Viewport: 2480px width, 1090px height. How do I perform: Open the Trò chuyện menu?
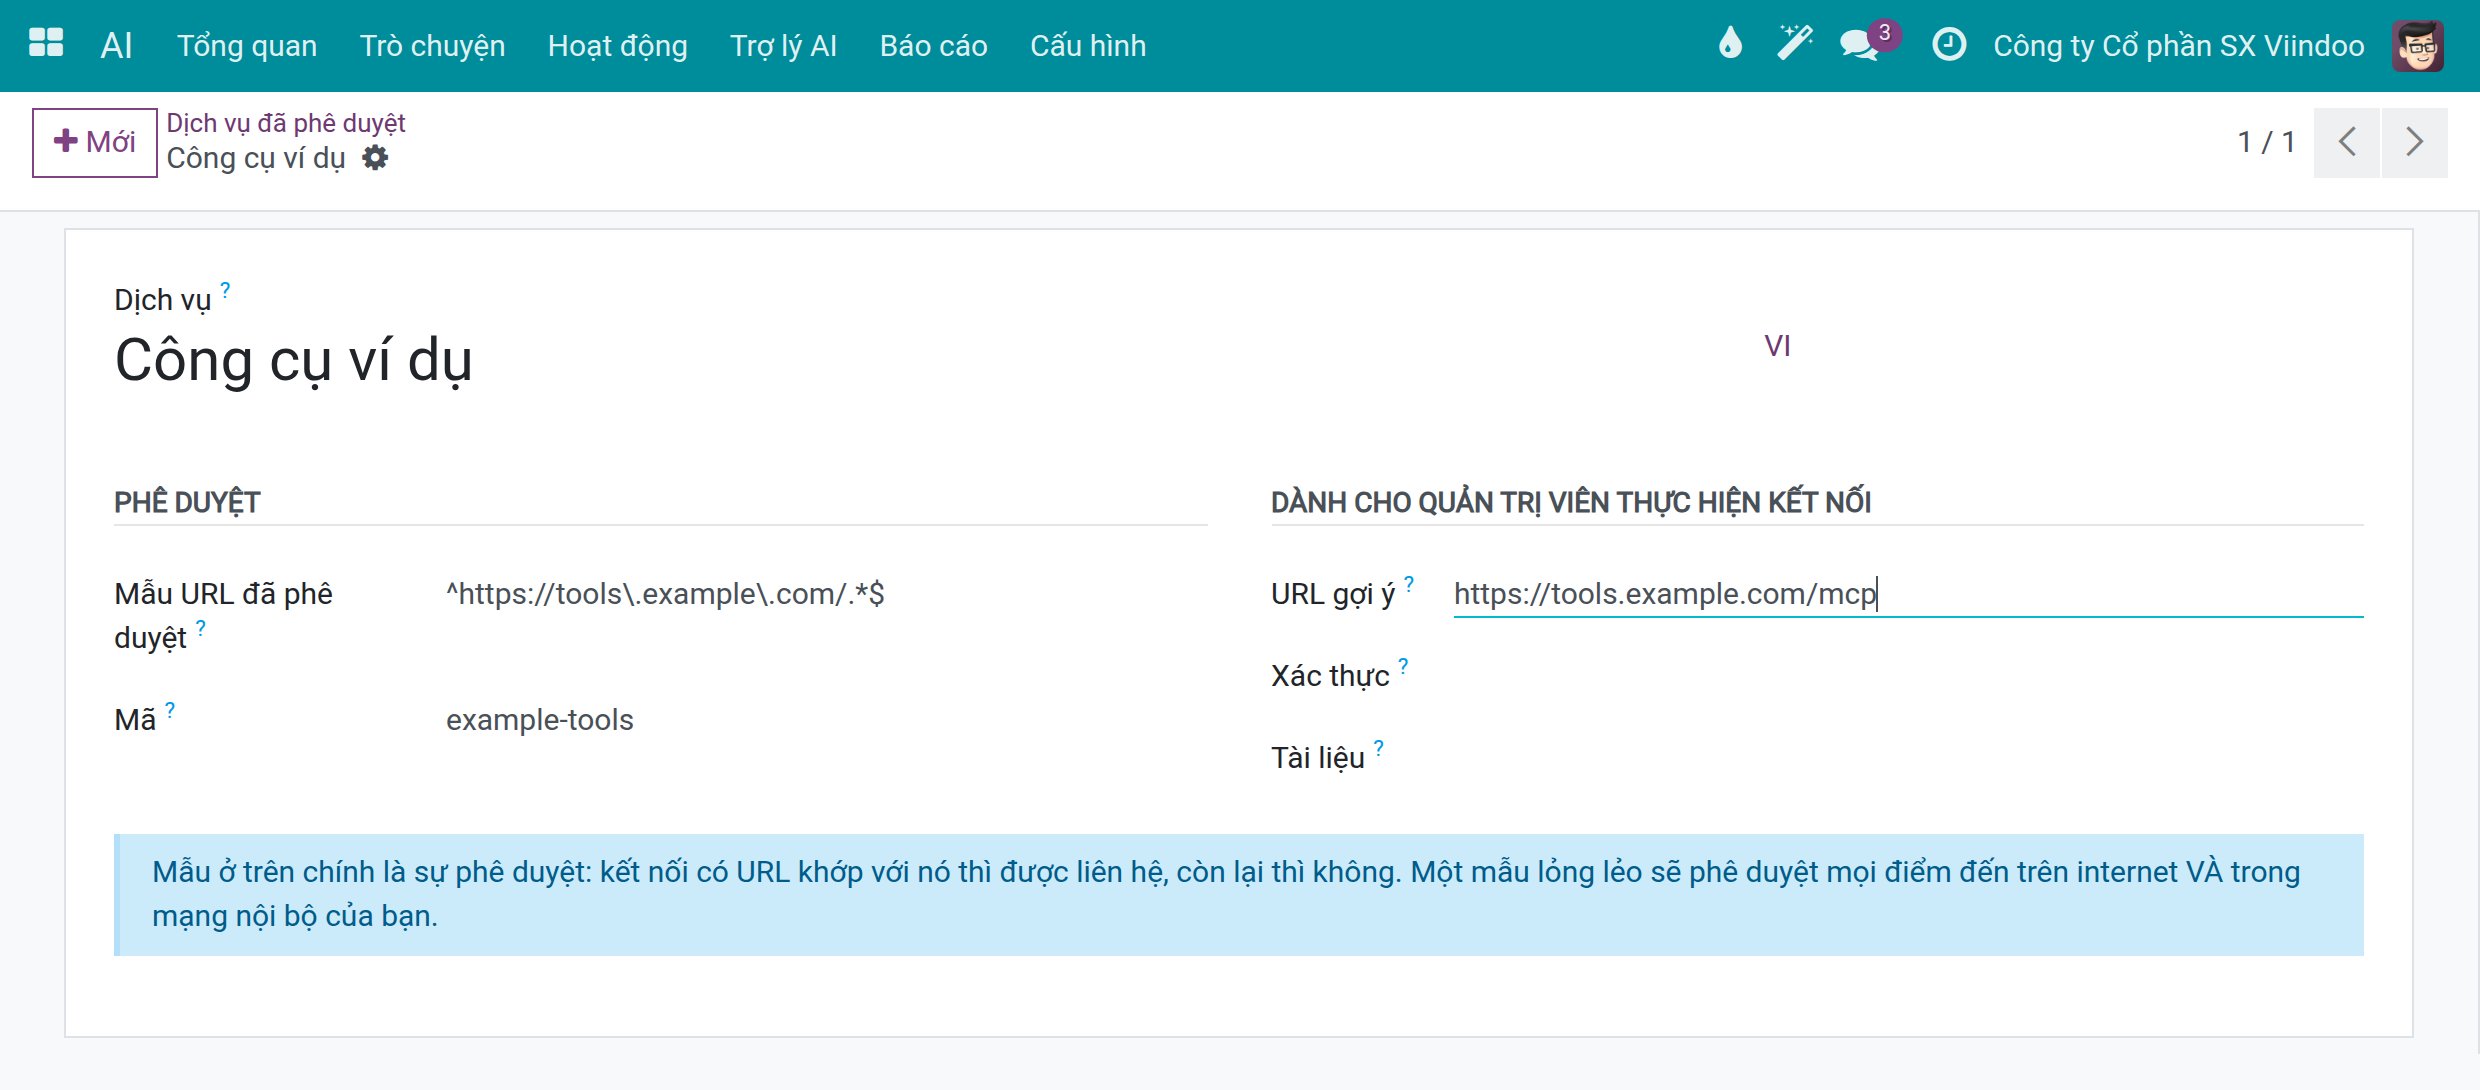pos(432,46)
